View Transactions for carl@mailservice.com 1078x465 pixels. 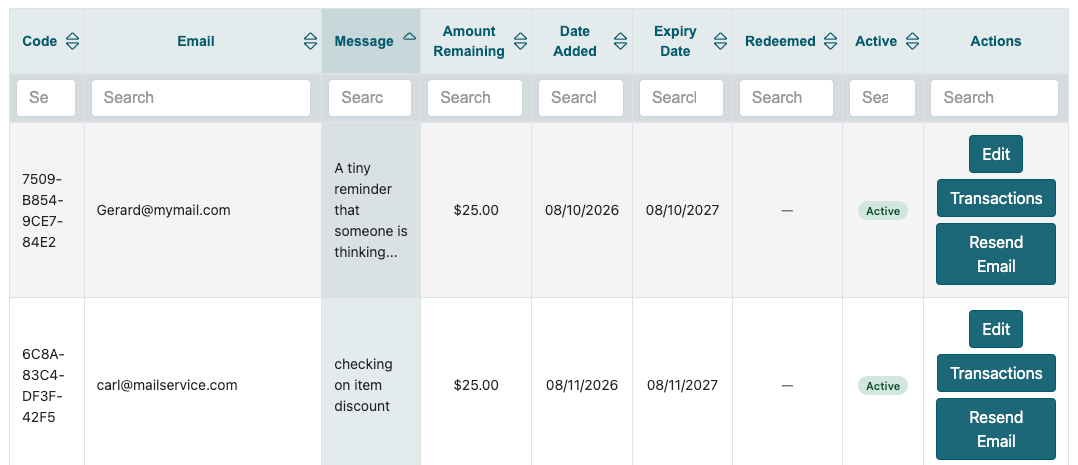click(996, 373)
